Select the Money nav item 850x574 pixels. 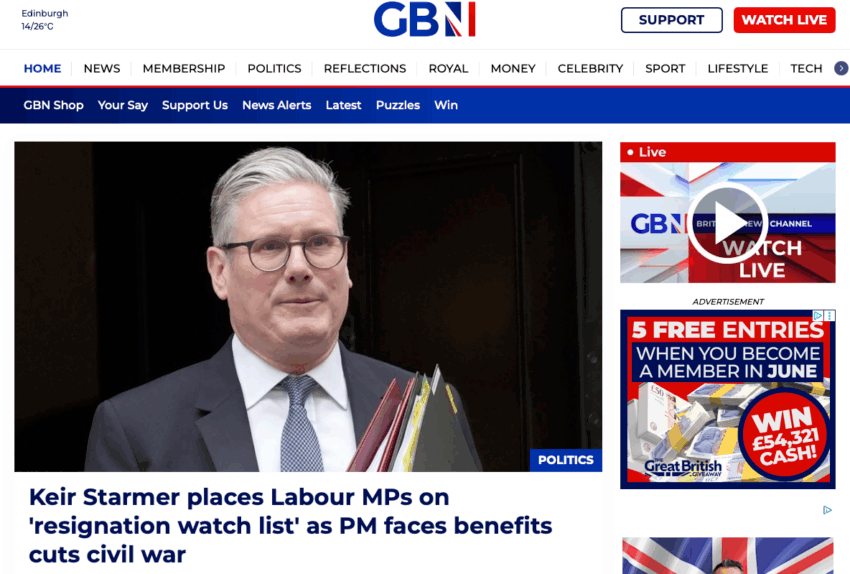[x=513, y=68]
